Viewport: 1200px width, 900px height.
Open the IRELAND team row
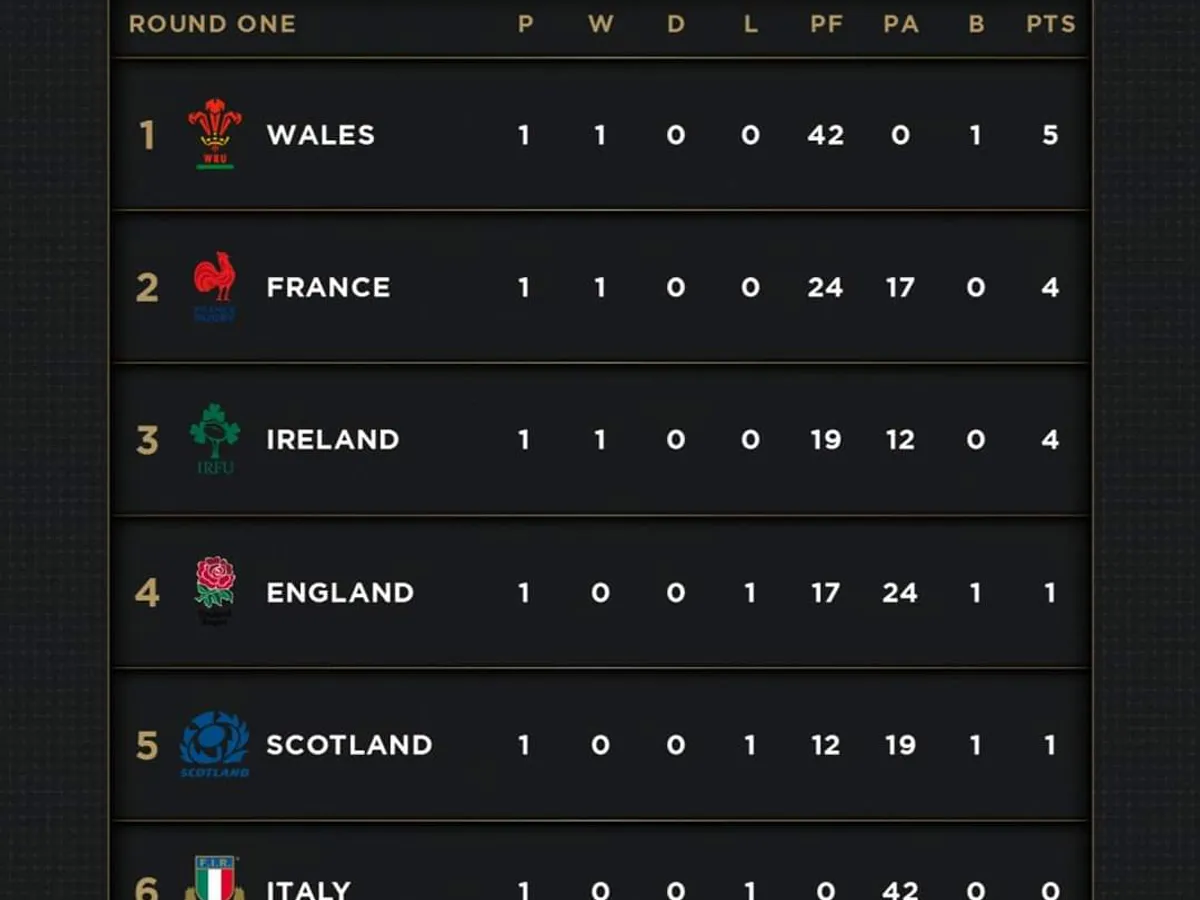click(x=332, y=440)
